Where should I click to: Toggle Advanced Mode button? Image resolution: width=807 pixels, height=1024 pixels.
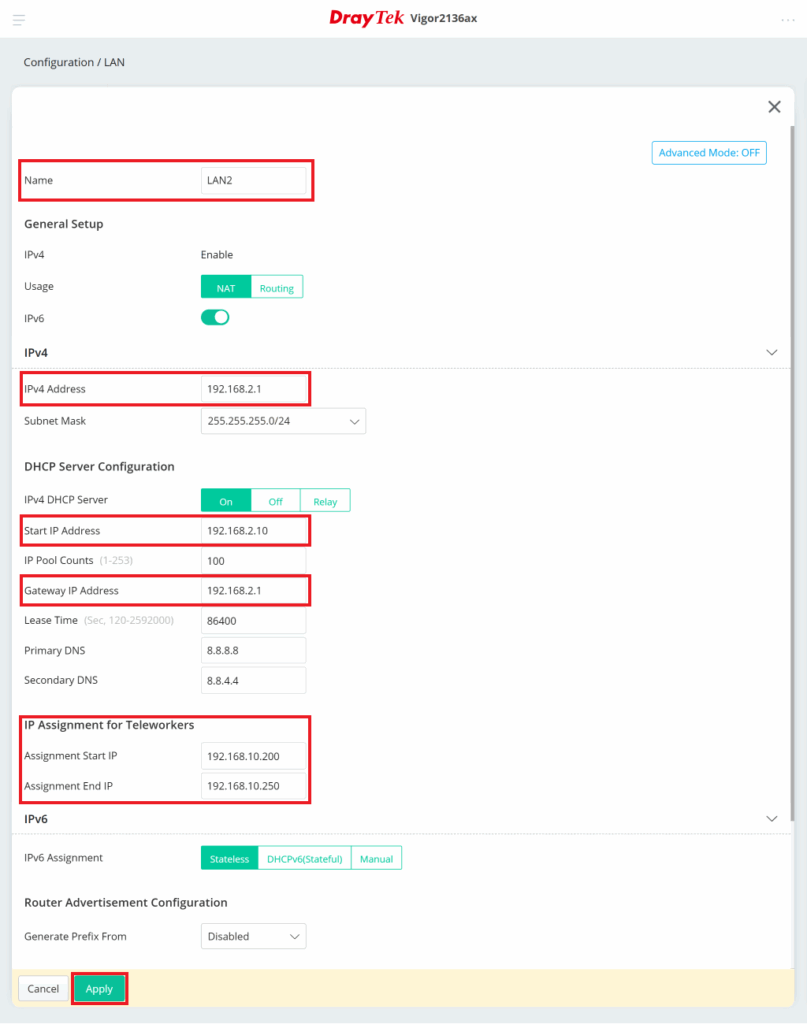pos(709,153)
